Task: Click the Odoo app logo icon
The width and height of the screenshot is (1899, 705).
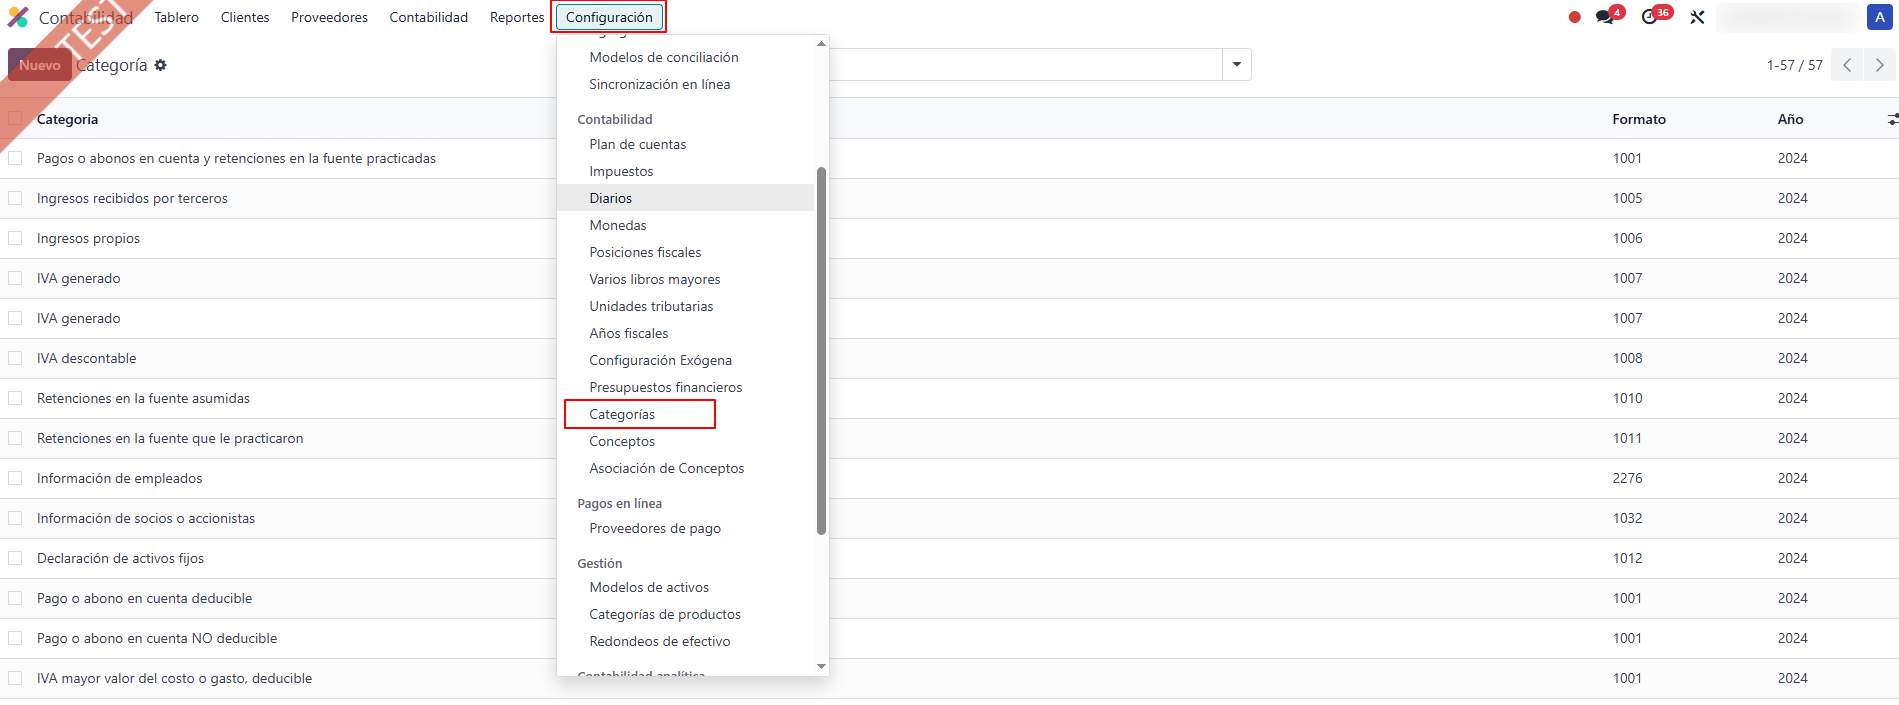Action: pos(18,17)
